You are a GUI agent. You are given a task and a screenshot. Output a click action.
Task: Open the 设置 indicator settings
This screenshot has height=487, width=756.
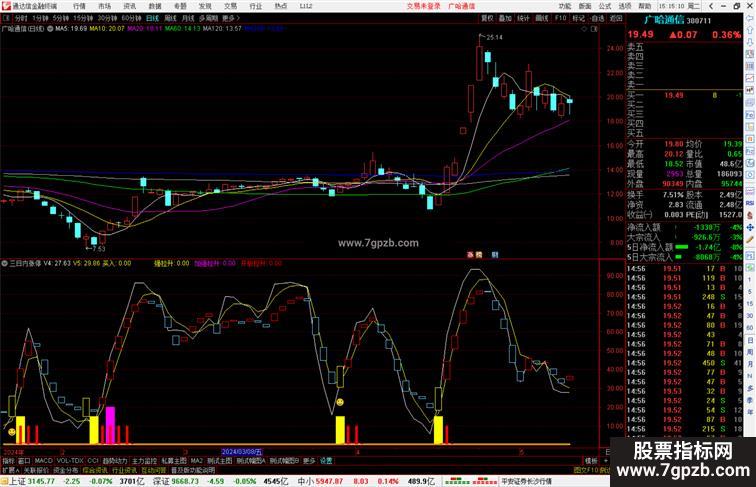click(326, 461)
